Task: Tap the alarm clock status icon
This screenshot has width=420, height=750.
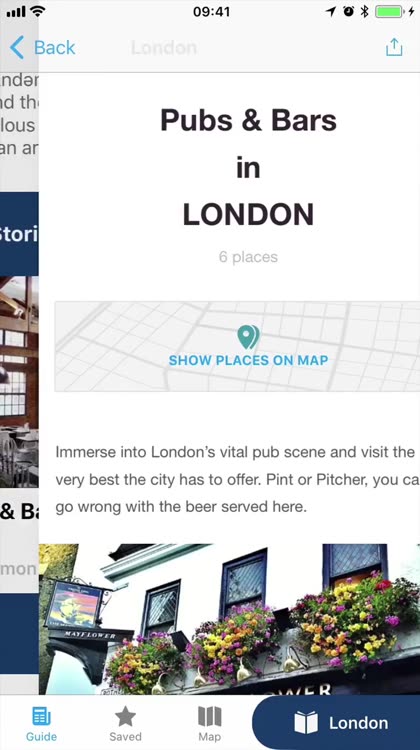Action: coord(349,11)
